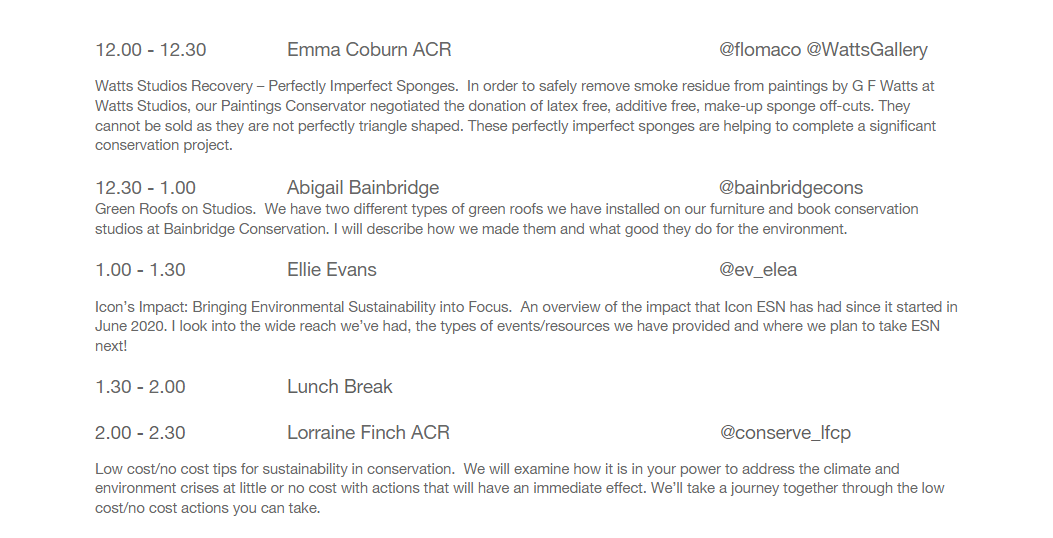Click the @ev_elea handle

(x=758, y=270)
